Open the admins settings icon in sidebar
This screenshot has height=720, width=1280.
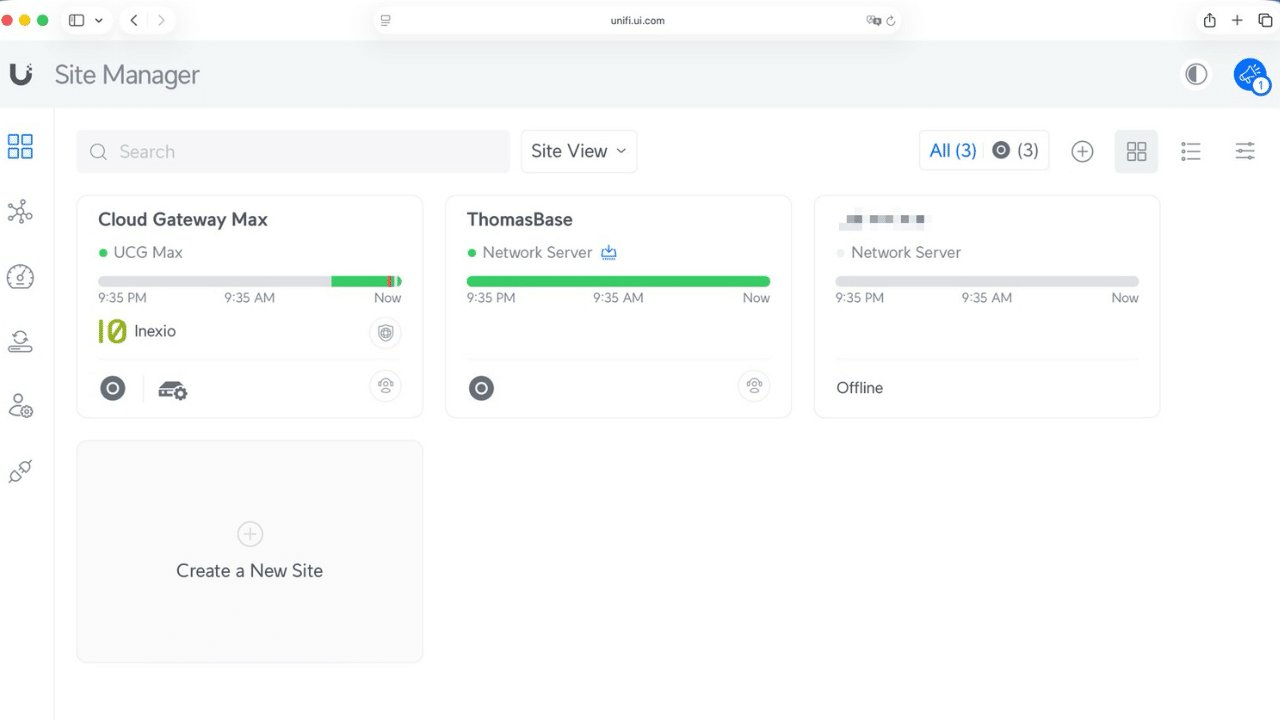[x=20, y=406]
